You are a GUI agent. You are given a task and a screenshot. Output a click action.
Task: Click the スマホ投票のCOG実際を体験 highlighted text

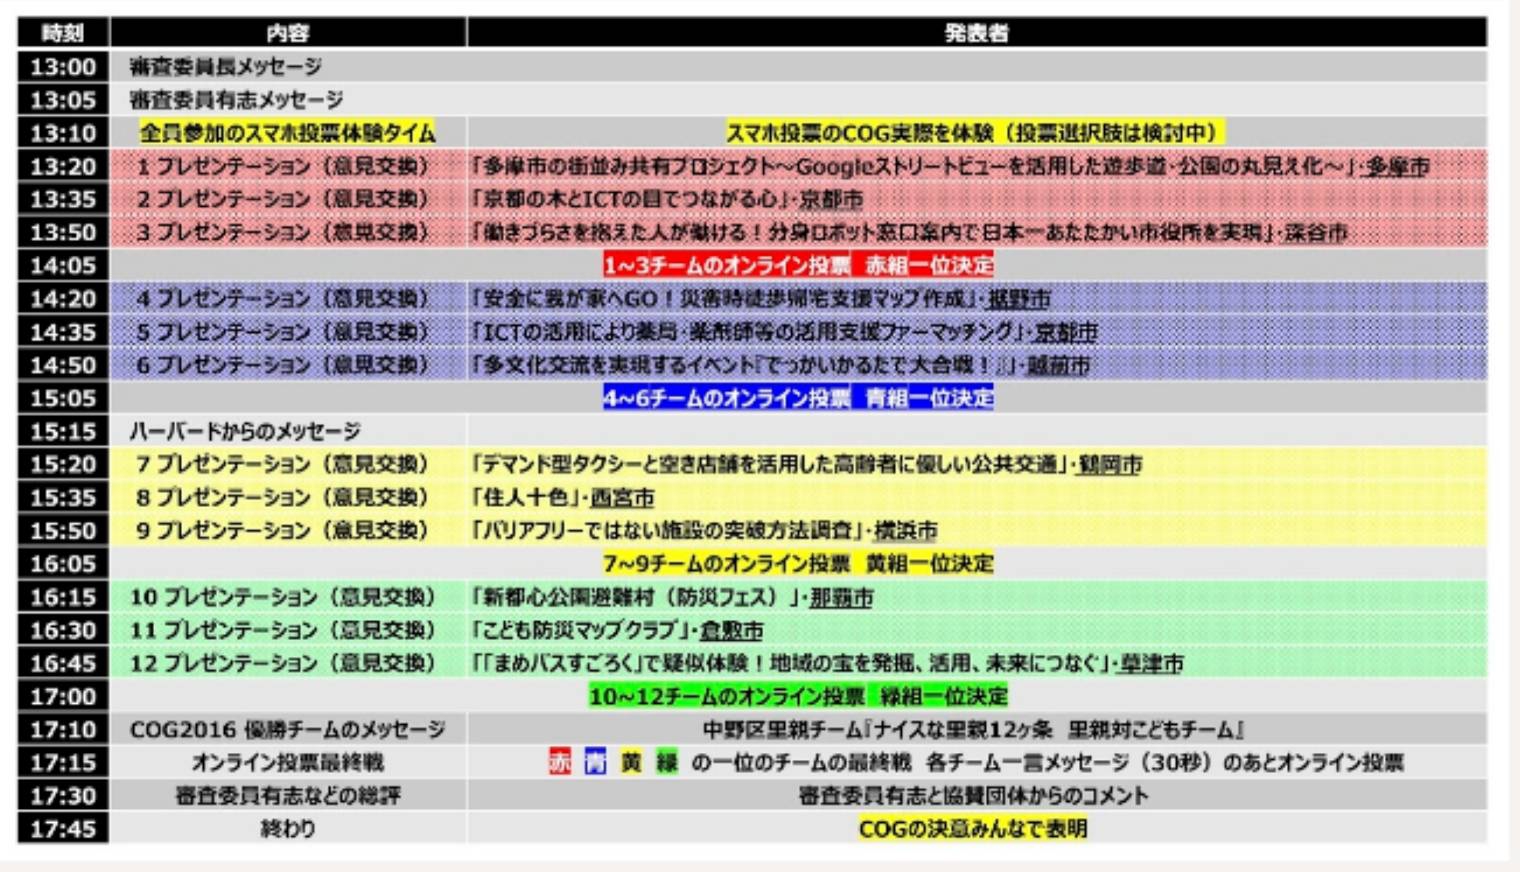pos(975,133)
